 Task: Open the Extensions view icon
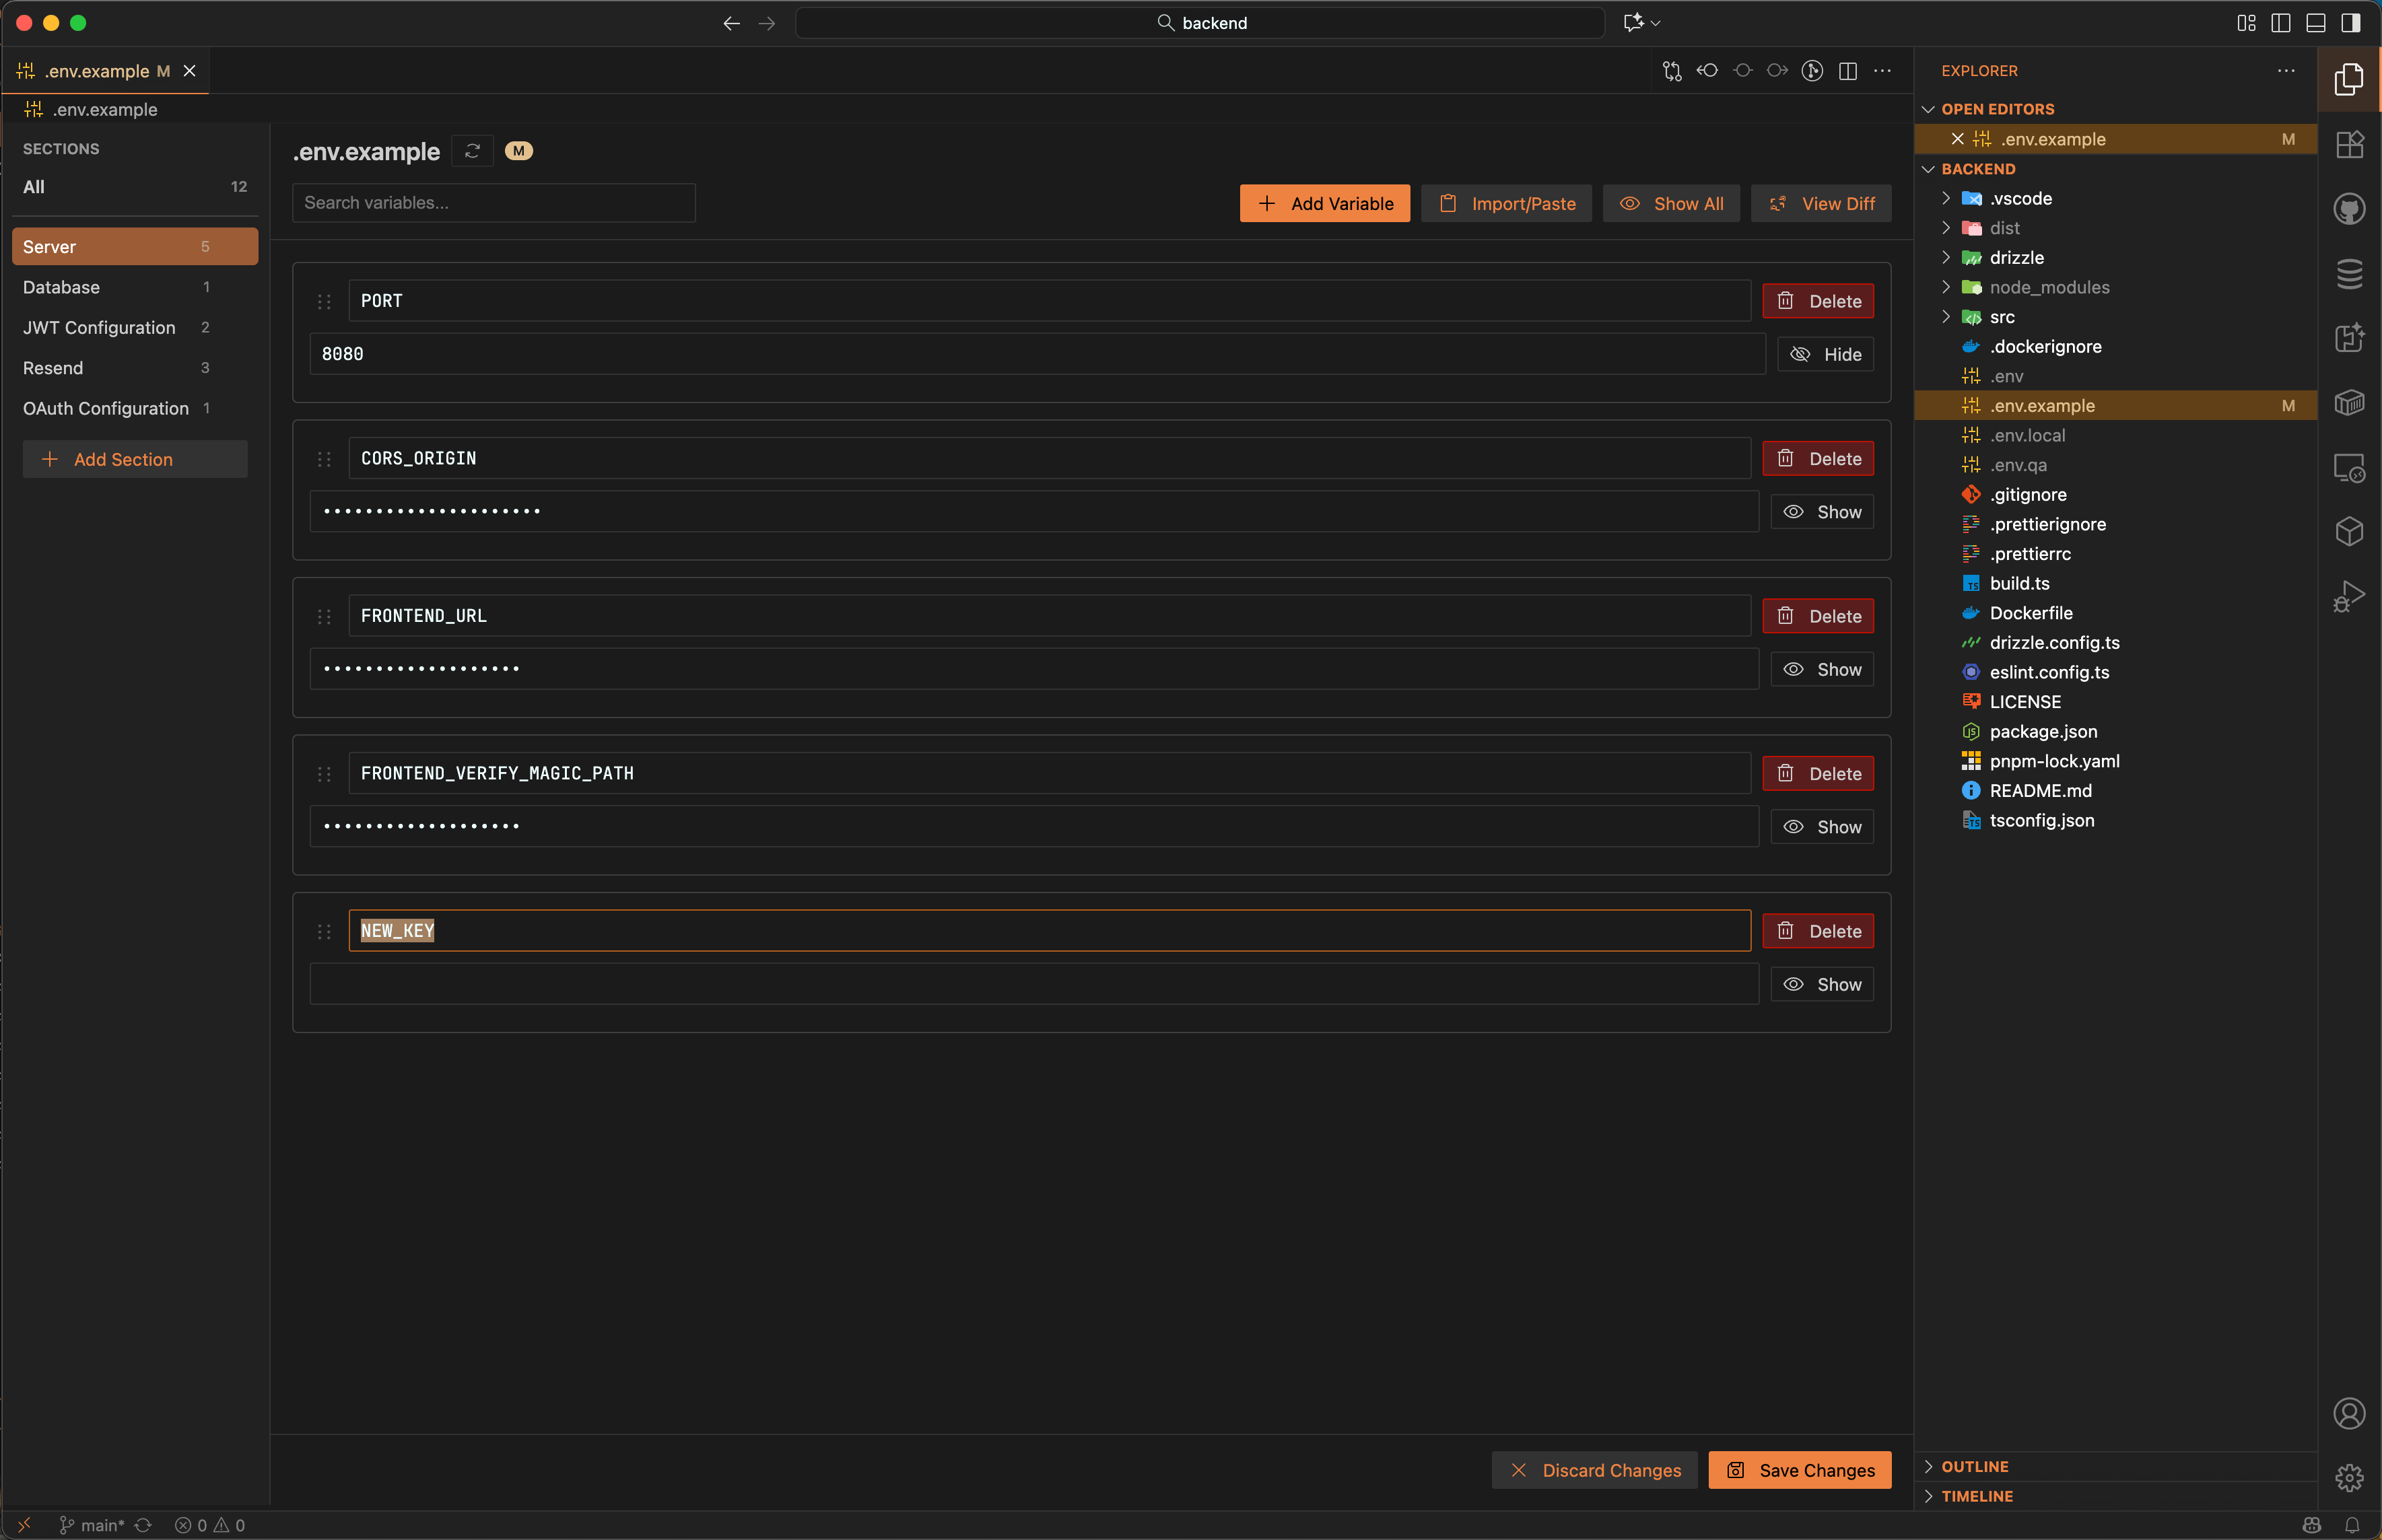(2348, 144)
